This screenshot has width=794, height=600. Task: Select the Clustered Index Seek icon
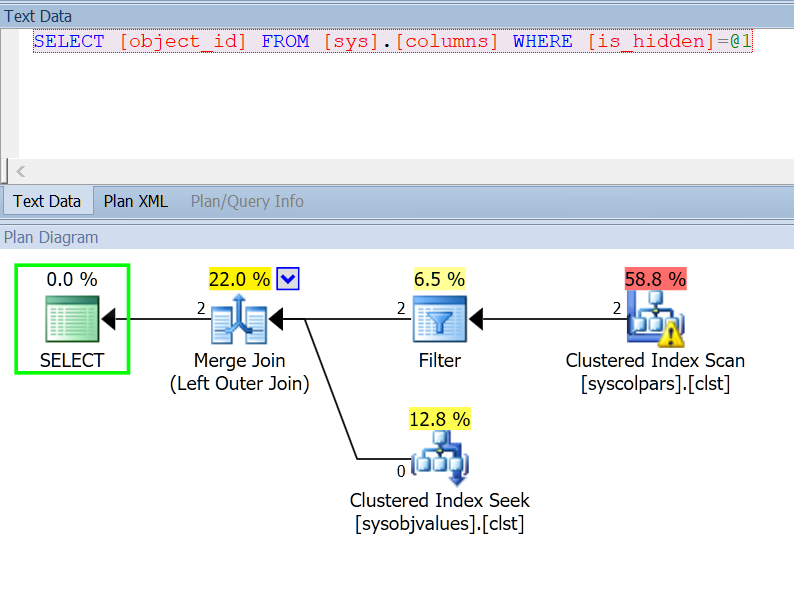point(440,458)
